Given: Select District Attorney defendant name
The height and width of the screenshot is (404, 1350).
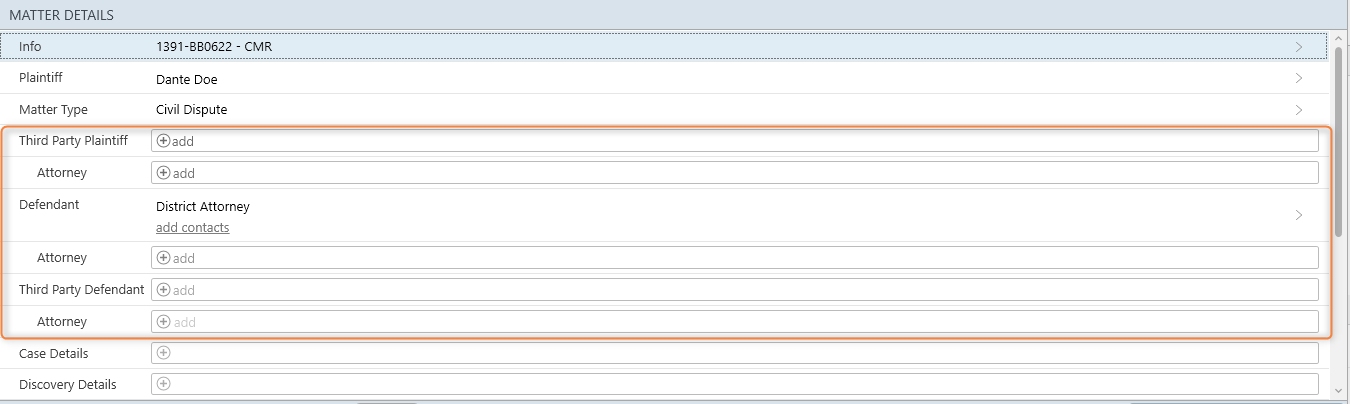Looking at the screenshot, I should (203, 207).
